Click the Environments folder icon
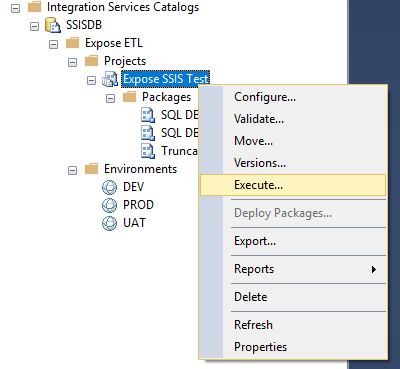The height and width of the screenshot is (369, 400). tap(91, 169)
